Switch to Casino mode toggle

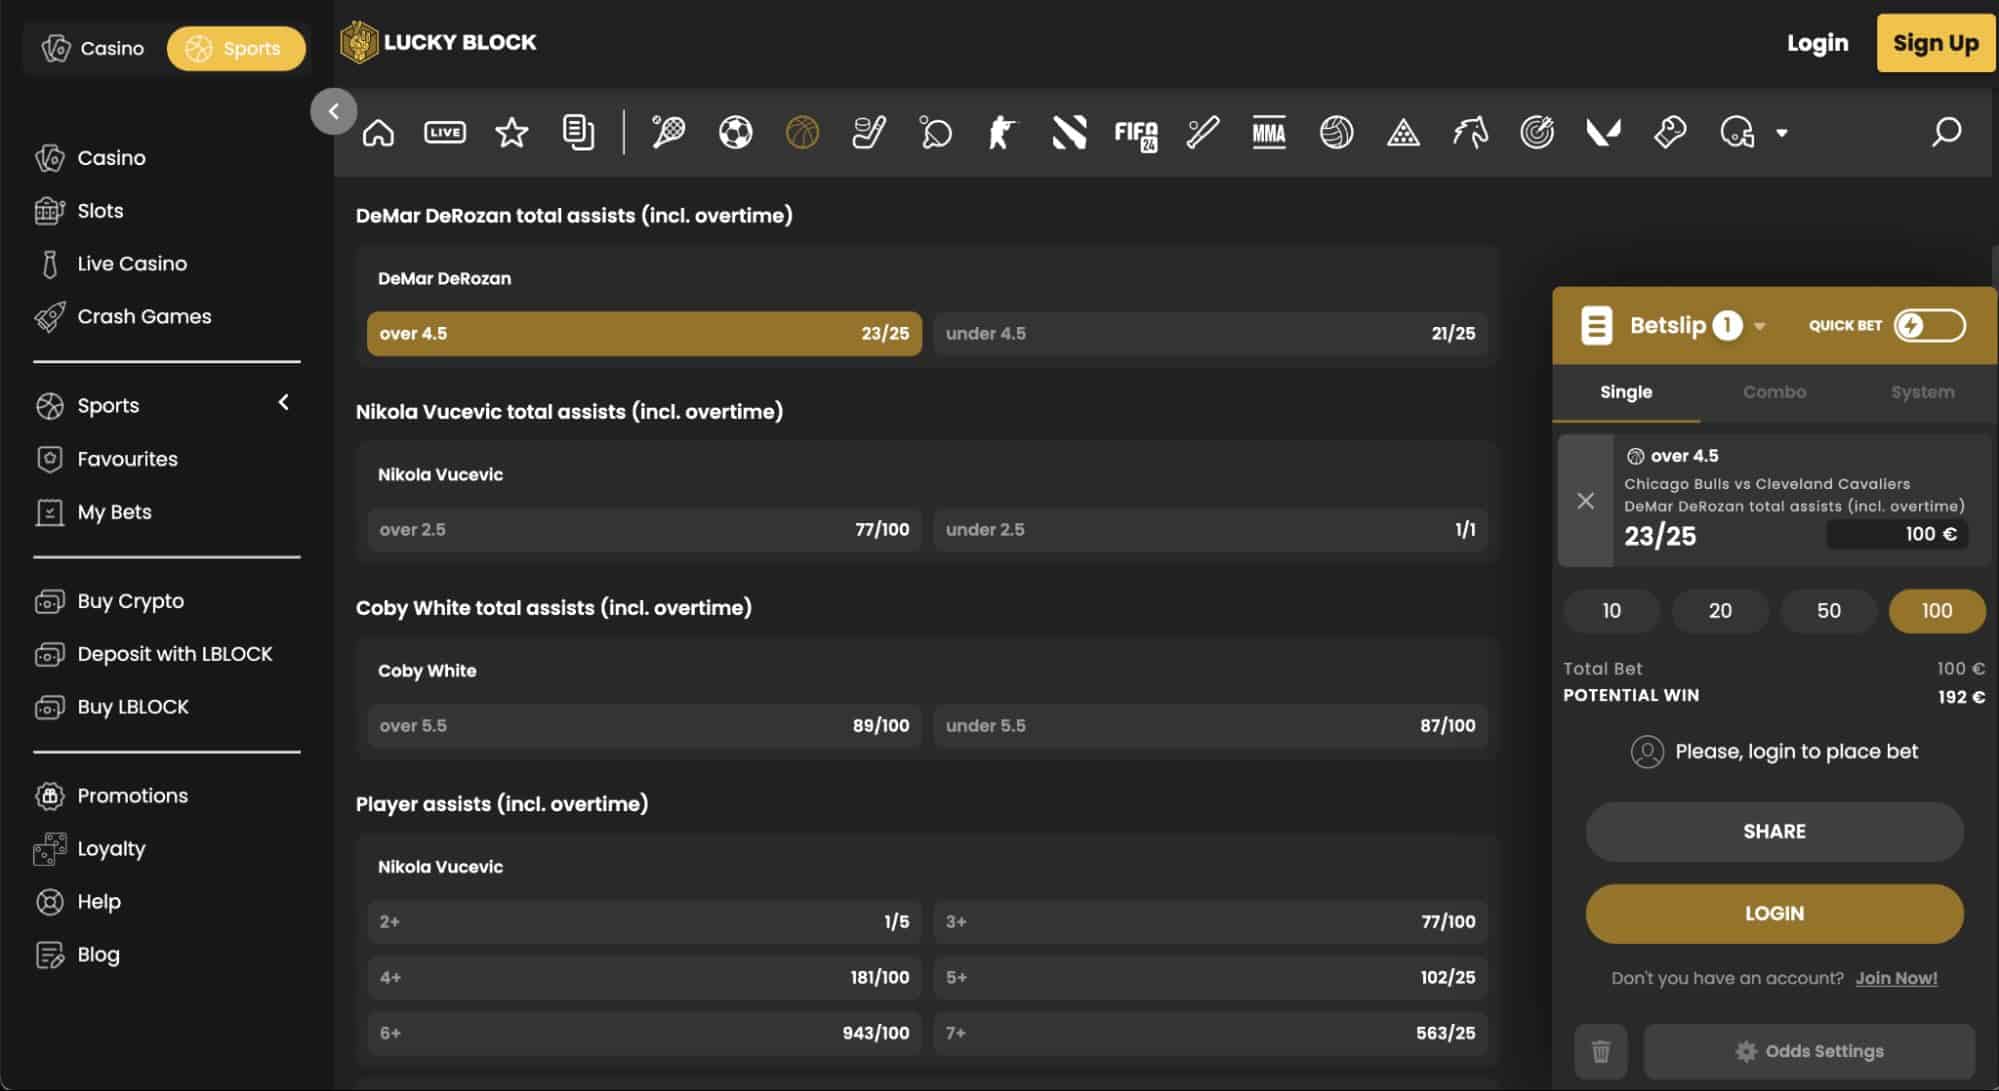(x=93, y=48)
